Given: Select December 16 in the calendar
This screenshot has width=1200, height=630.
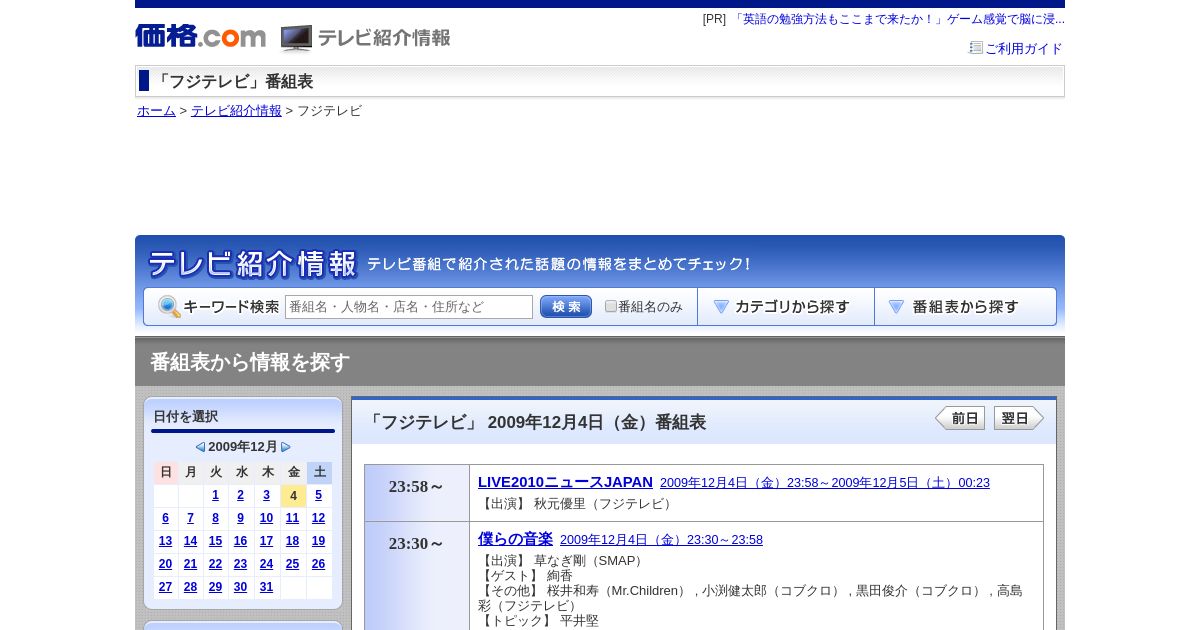Looking at the screenshot, I should pyautogui.click(x=240, y=541).
